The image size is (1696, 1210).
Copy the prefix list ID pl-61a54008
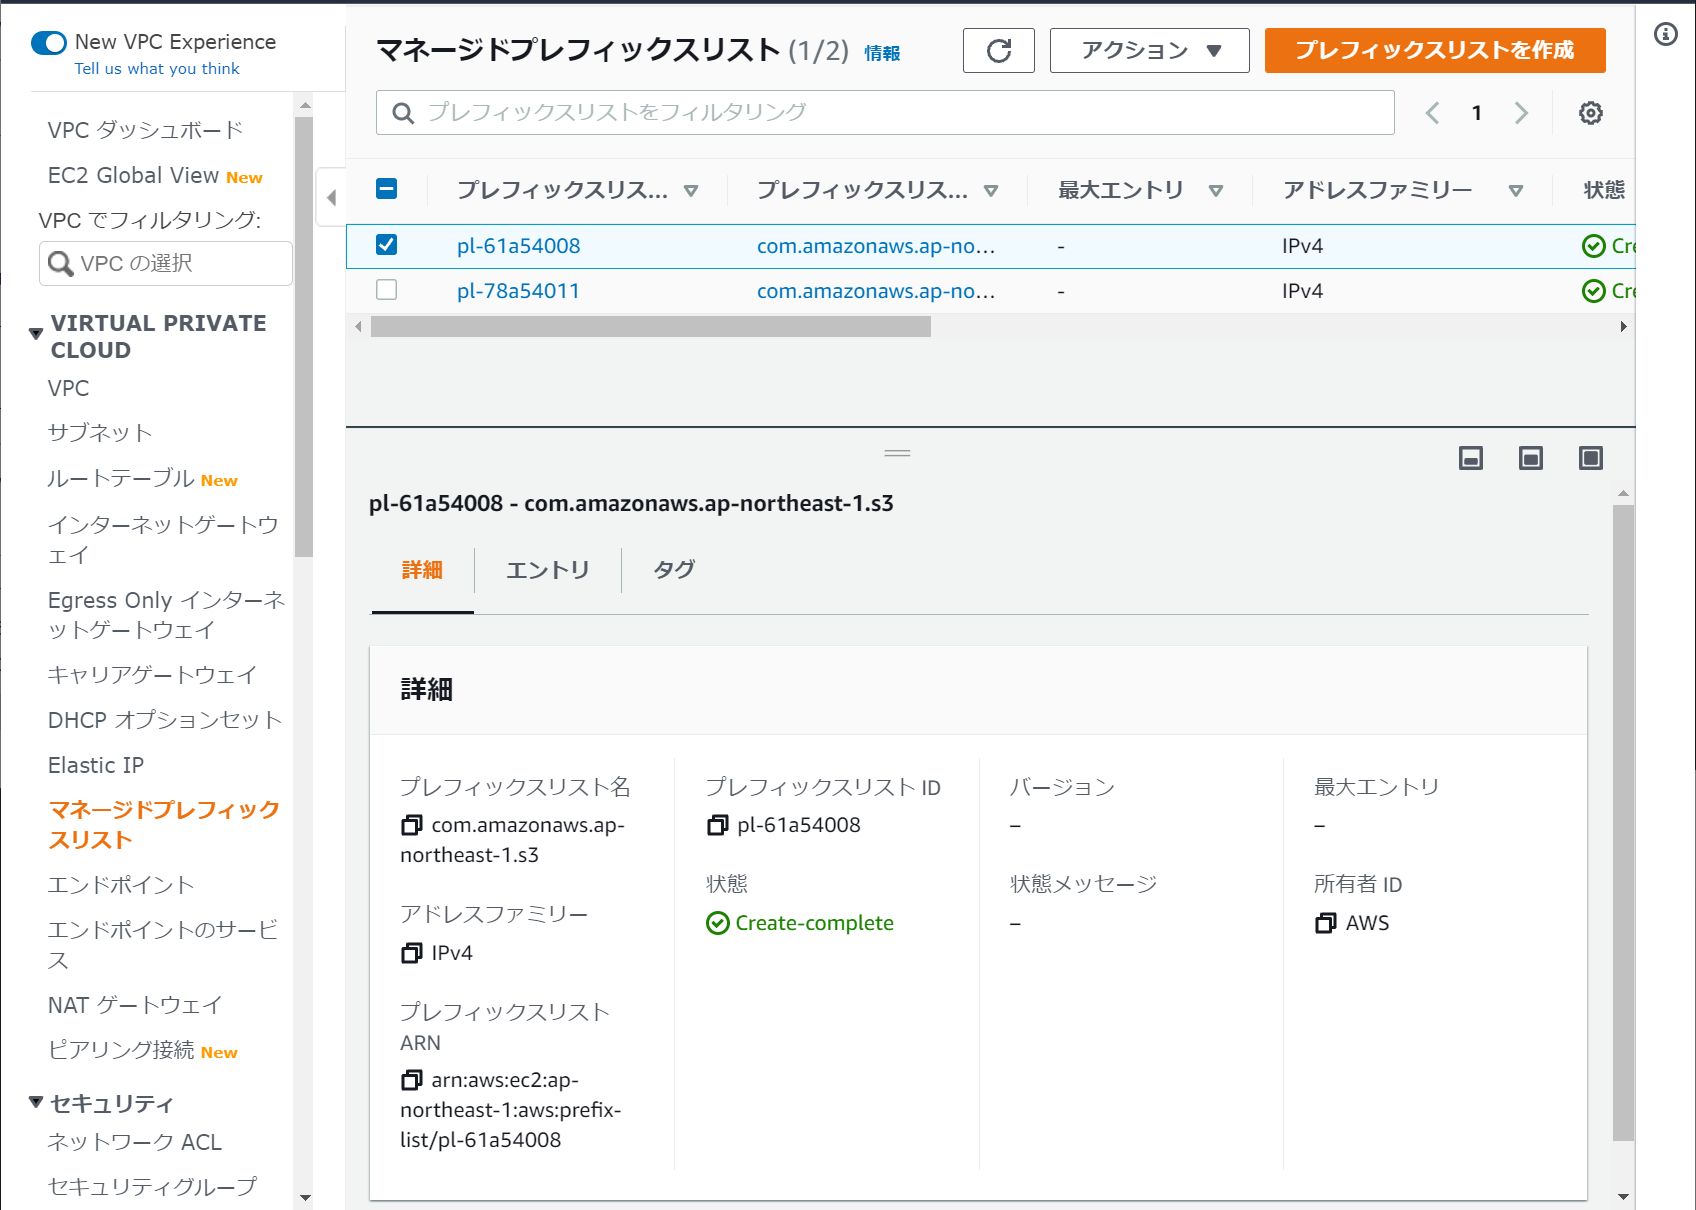[x=717, y=825]
